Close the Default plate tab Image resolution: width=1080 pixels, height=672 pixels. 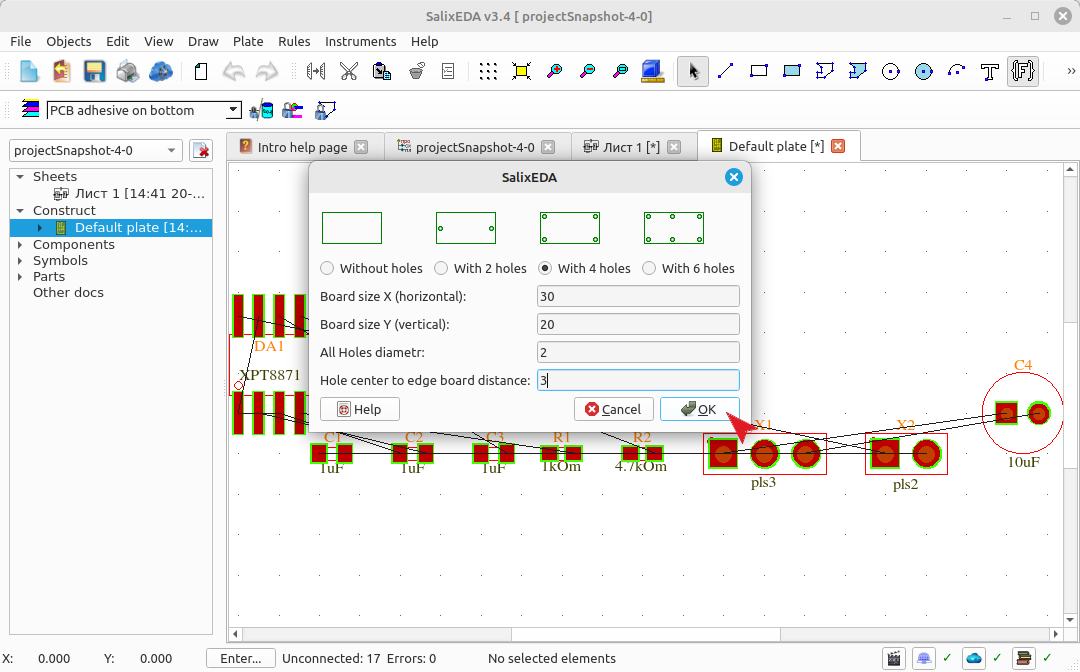pos(838,146)
